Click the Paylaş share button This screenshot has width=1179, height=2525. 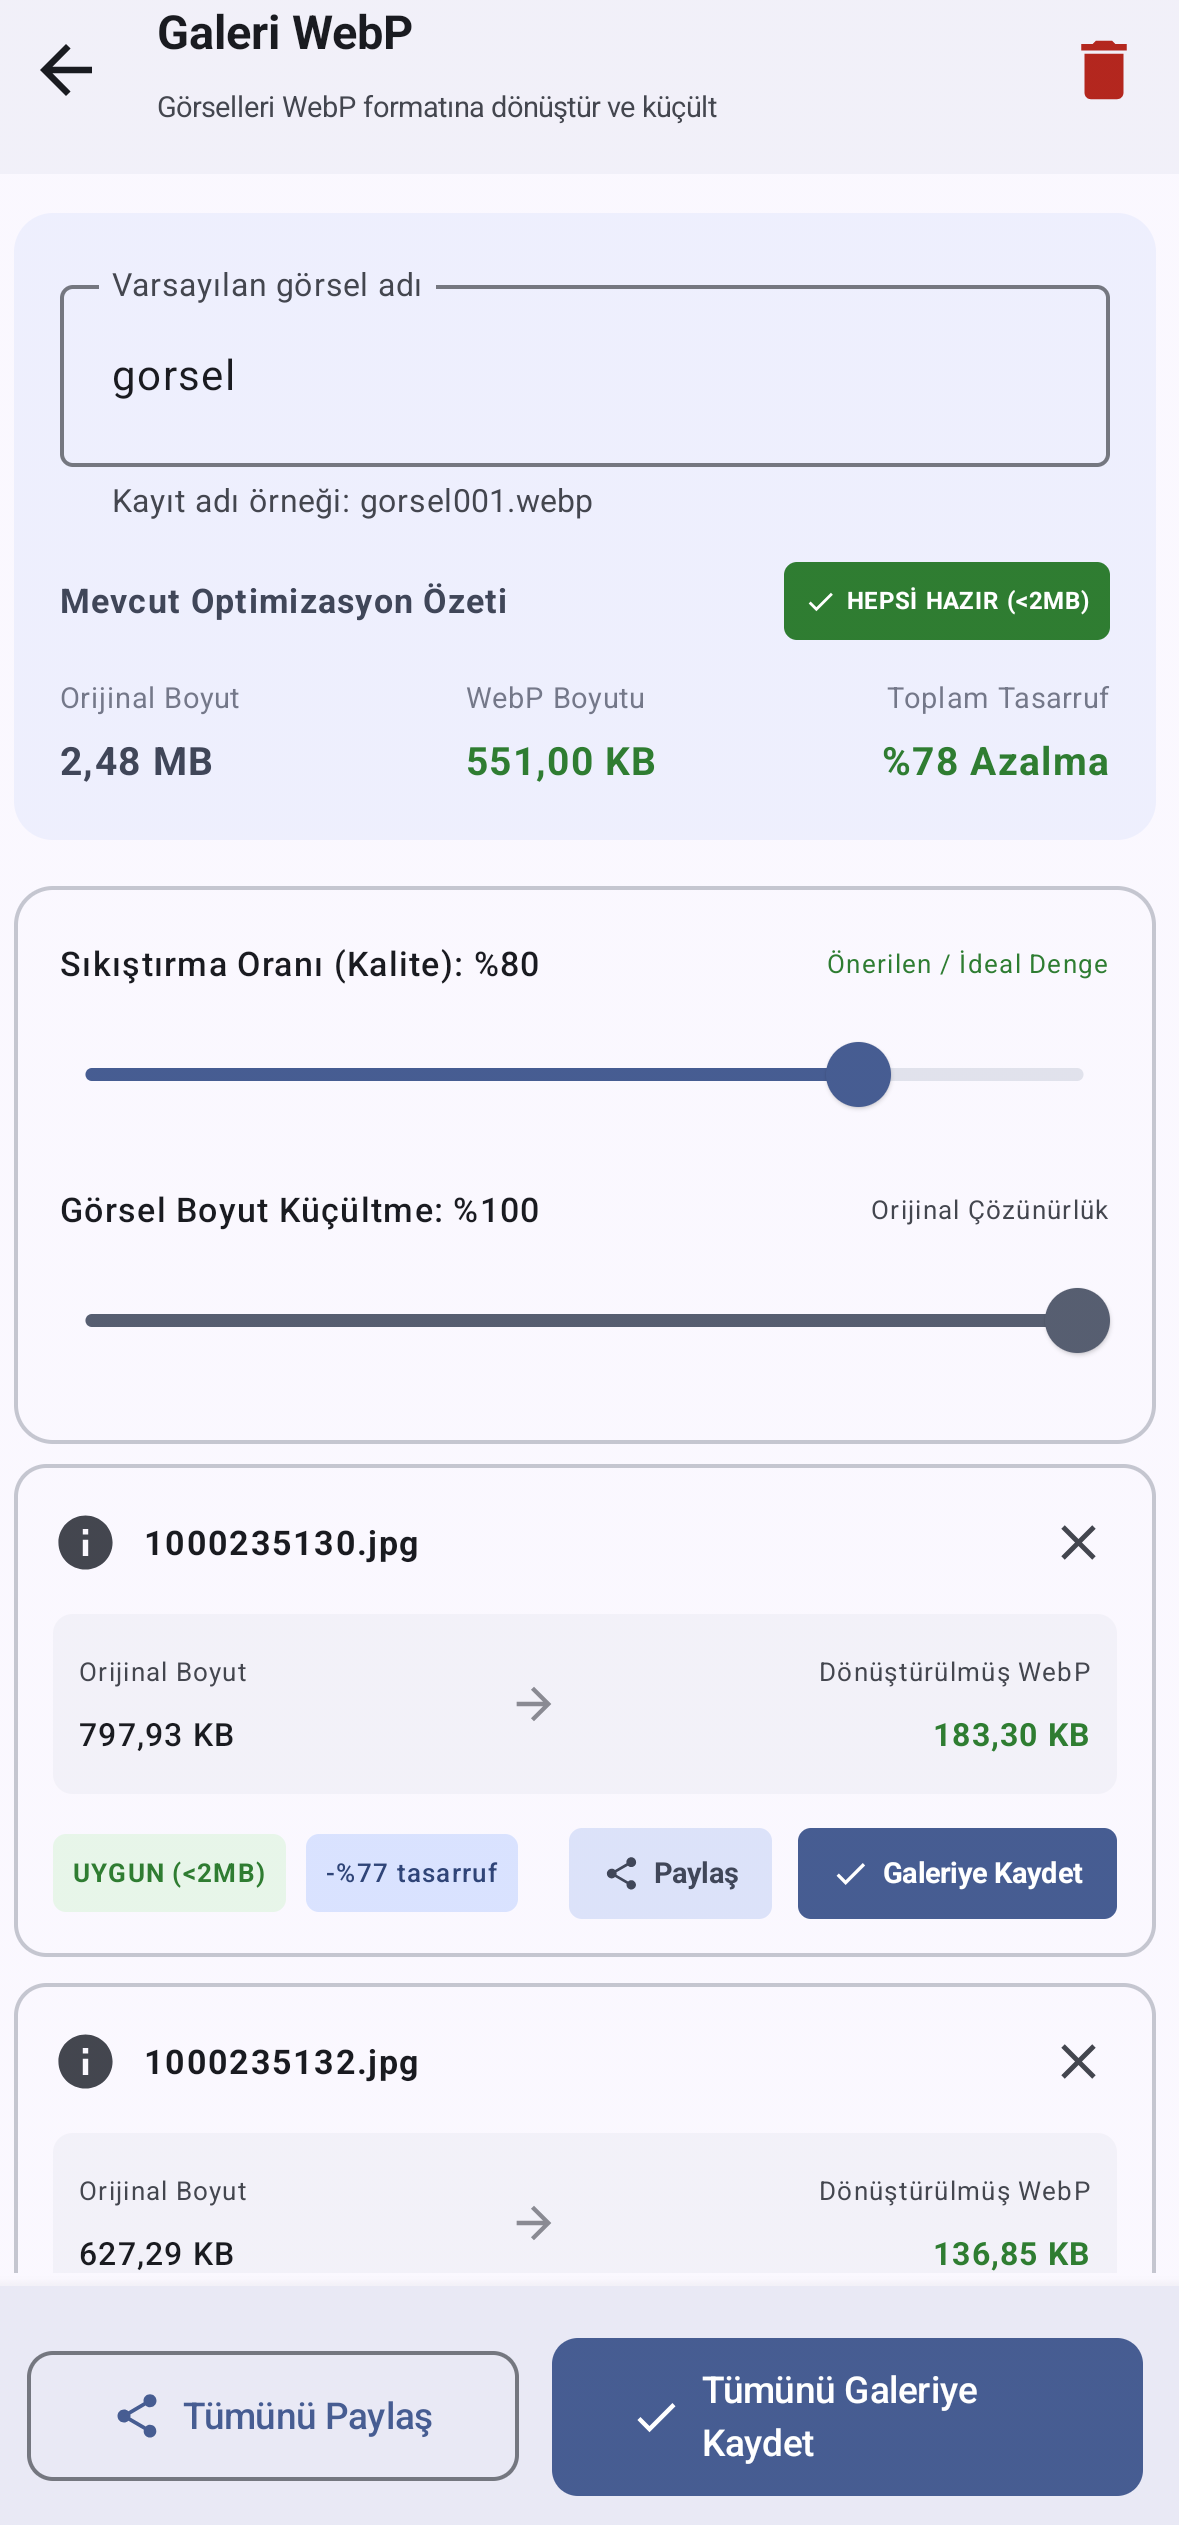pos(670,1873)
